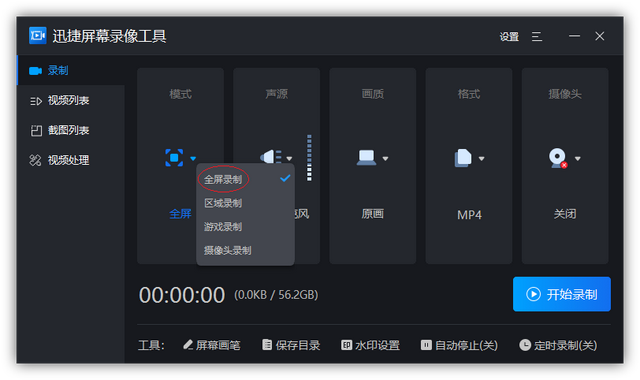Open the 录制 recording tab

click(x=71, y=70)
